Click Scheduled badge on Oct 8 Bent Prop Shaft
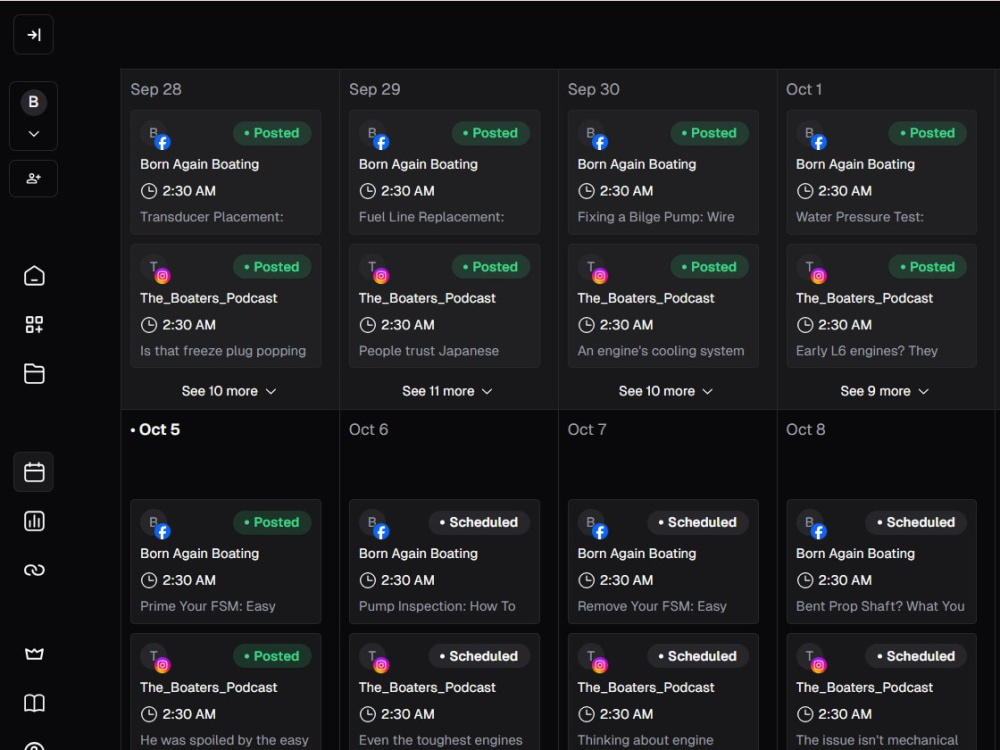 click(x=916, y=522)
